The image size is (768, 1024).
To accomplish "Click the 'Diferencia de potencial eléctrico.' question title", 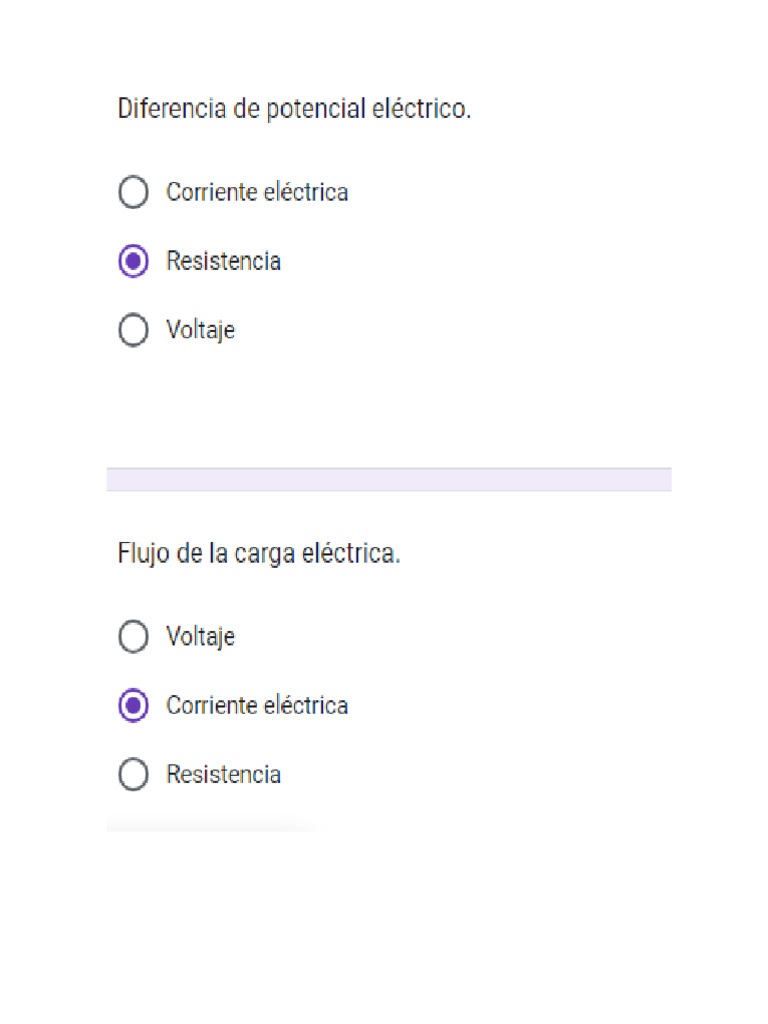I will pyautogui.click(x=294, y=109).
